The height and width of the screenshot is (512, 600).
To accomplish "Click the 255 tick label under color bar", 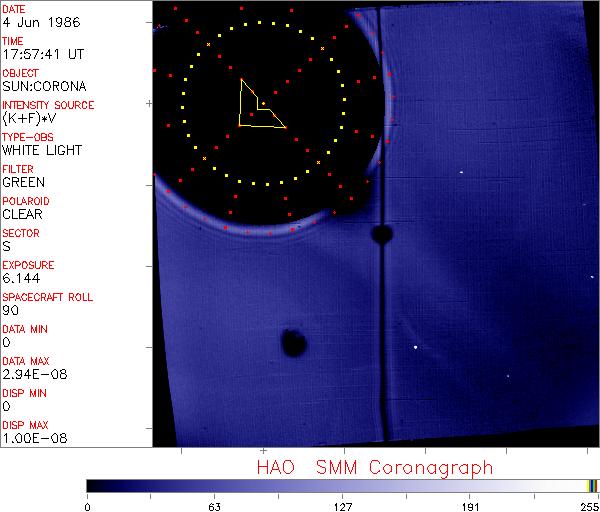I will pyautogui.click(x=588, y=504).
